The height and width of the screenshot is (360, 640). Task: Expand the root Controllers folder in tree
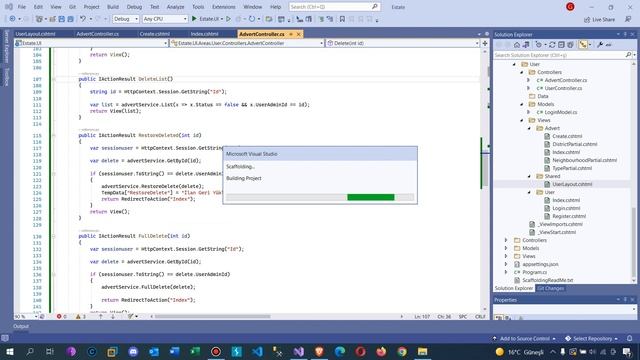[506, 240]
